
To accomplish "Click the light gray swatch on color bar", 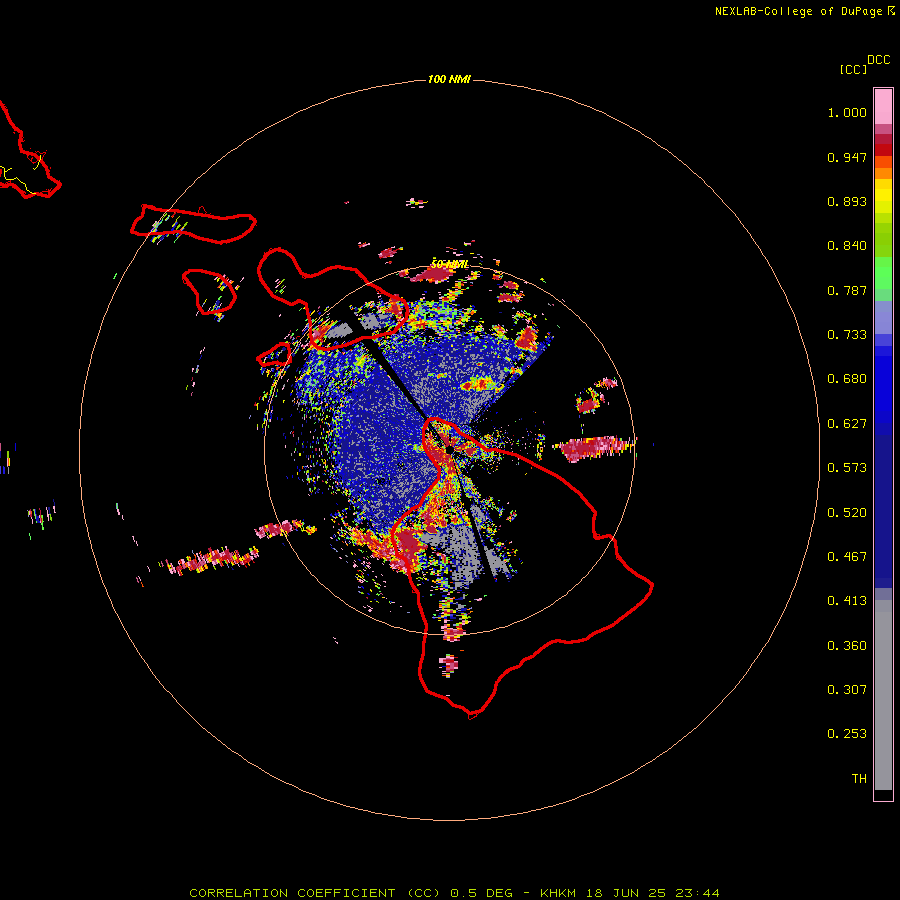I will [x=883, y=695].
